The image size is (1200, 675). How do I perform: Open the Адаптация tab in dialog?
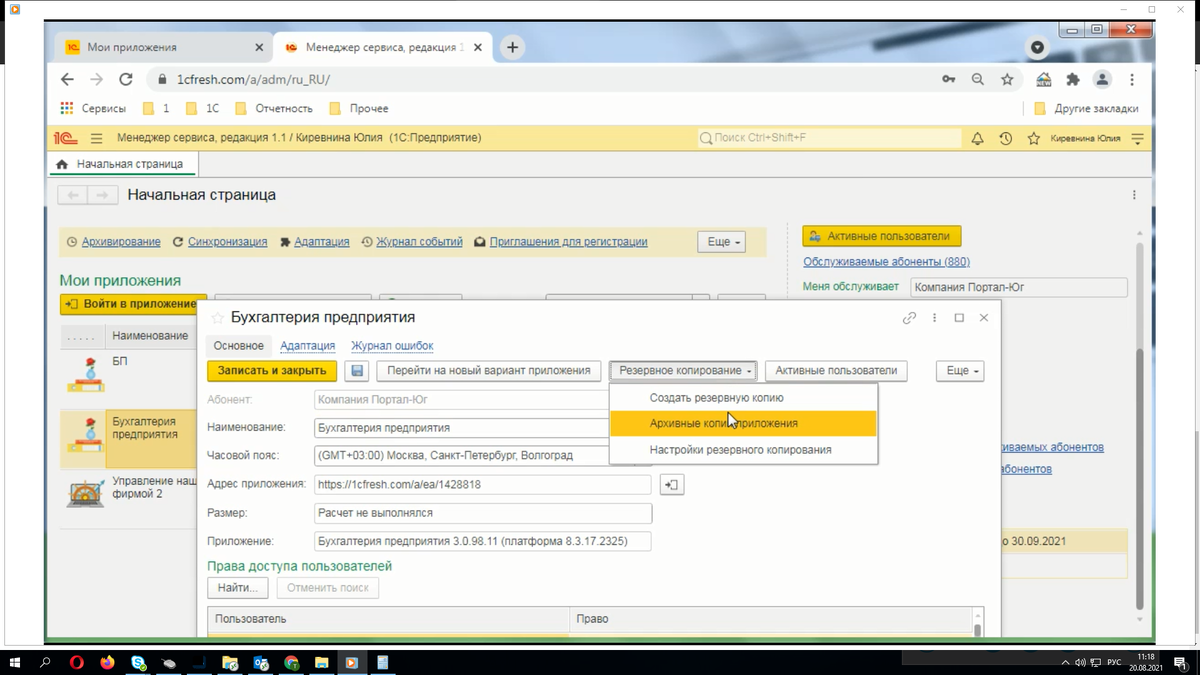tap(308, 346)
